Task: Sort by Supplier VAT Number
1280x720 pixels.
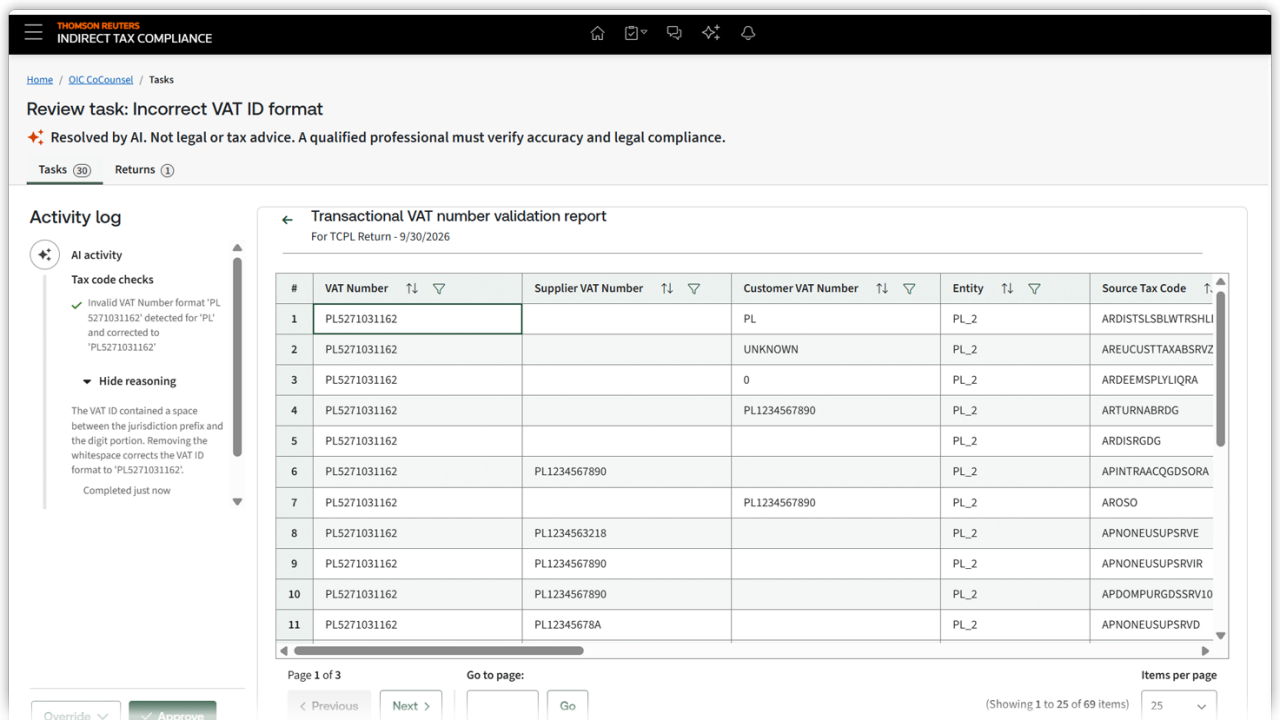Action: [x=667, y=288]
